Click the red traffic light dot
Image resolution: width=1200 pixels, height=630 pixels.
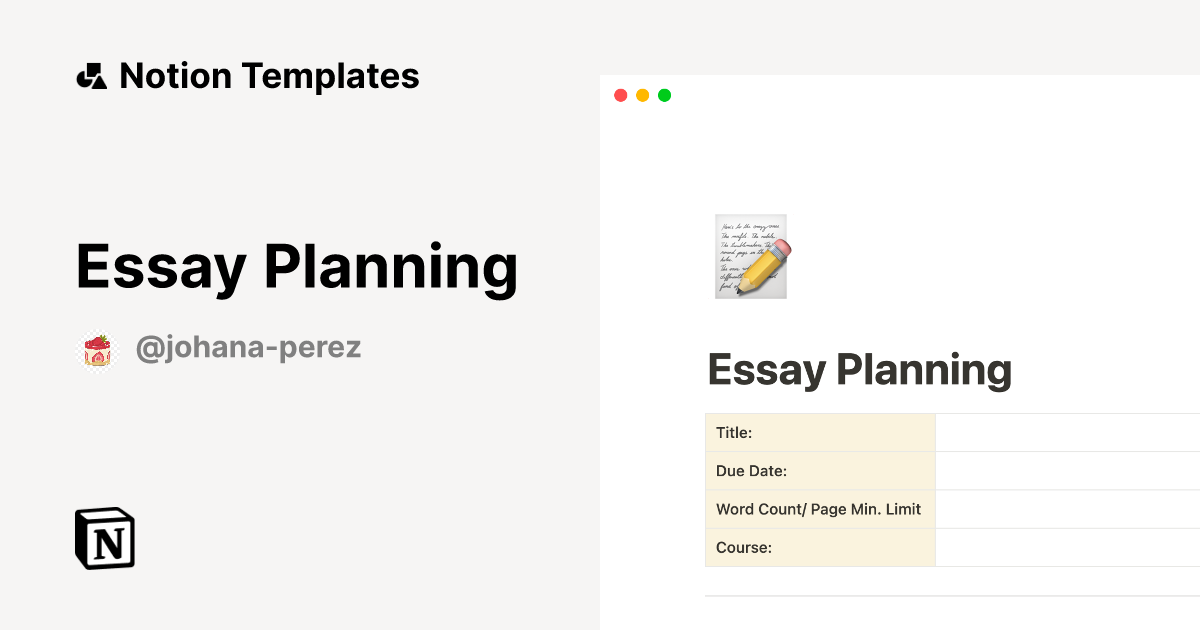click(621, 94)
